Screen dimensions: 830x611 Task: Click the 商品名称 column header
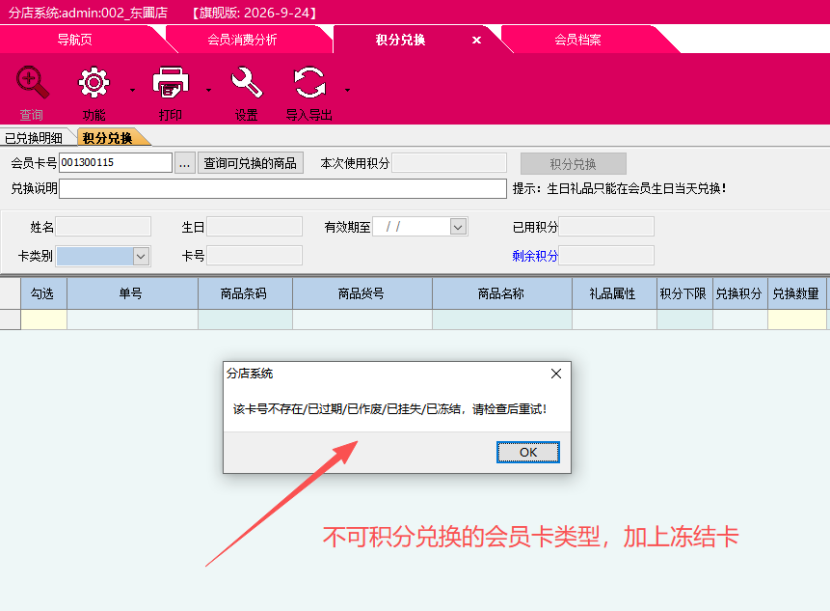(502, 294)
